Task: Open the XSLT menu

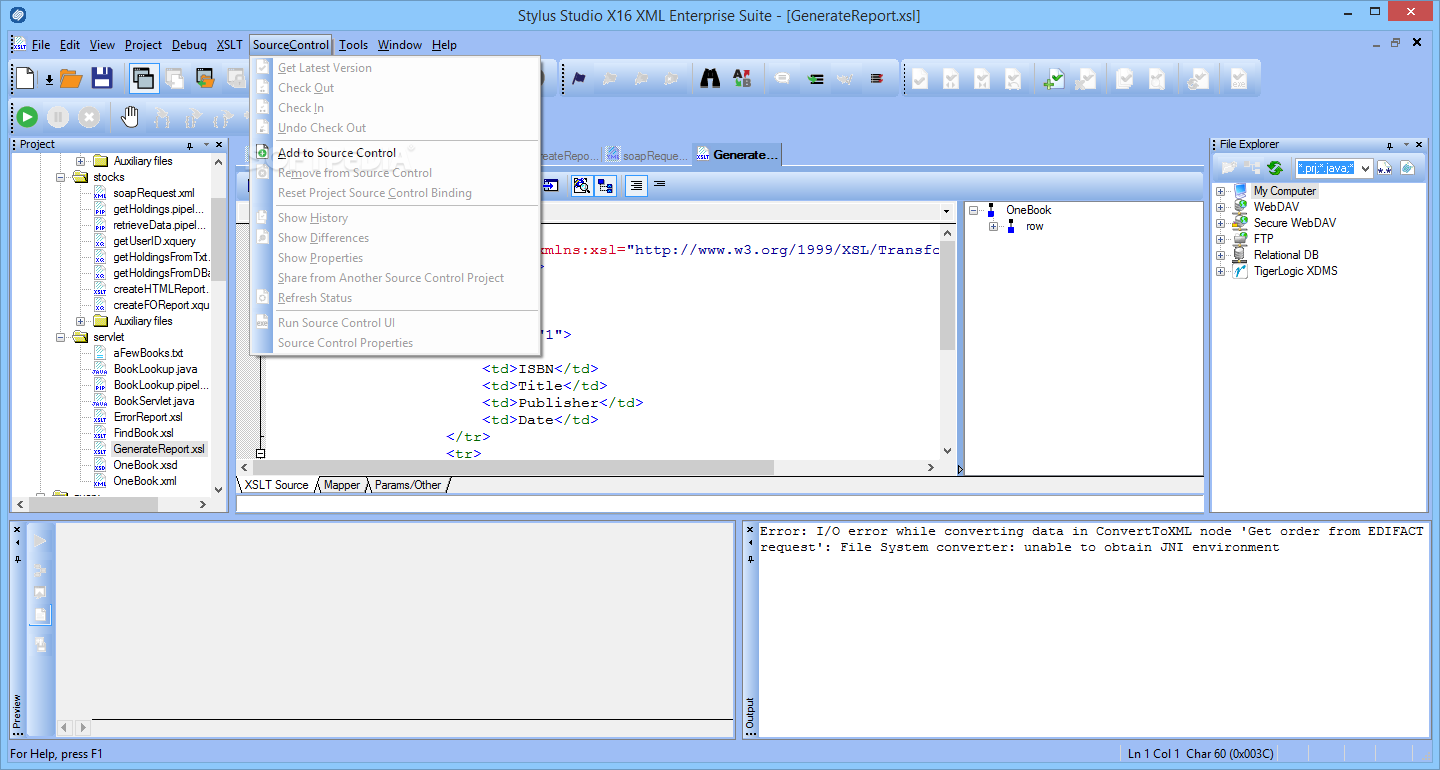Action: (x=229, y=45)
